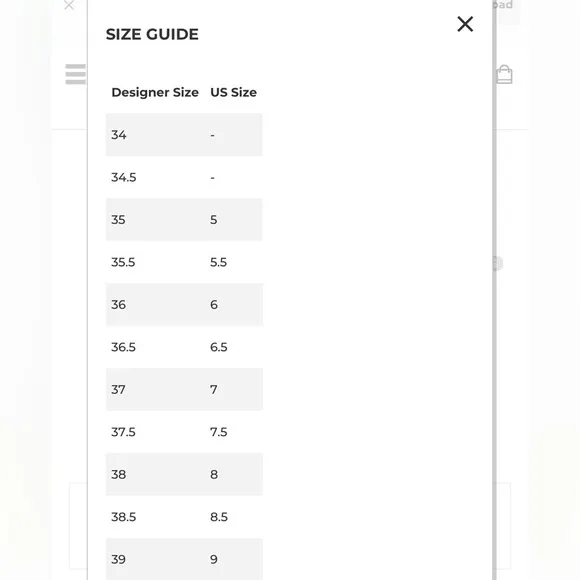The image size is (580, 580).
Task: Open the hamburger menu icon
Action: (76, 74)
